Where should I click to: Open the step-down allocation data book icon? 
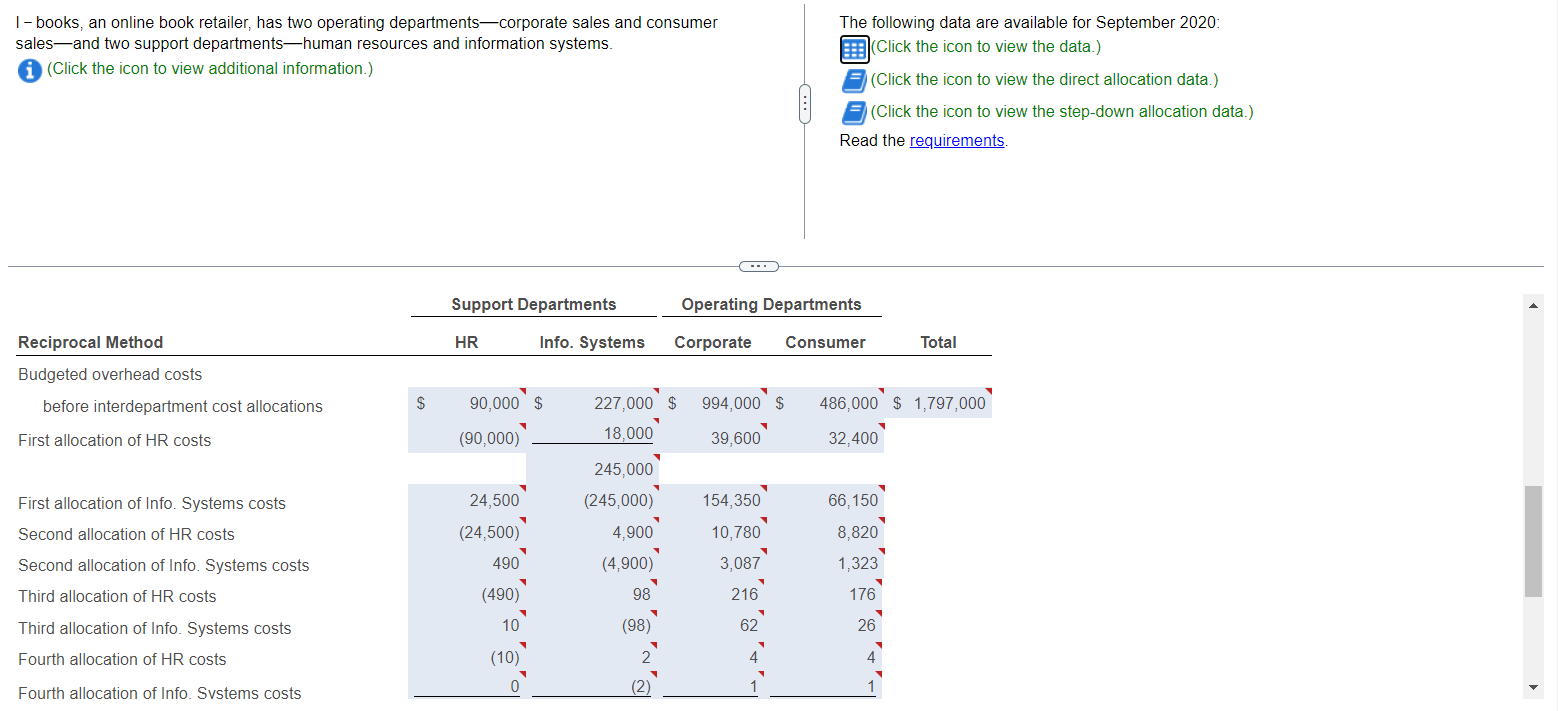[x=854, y=112]
